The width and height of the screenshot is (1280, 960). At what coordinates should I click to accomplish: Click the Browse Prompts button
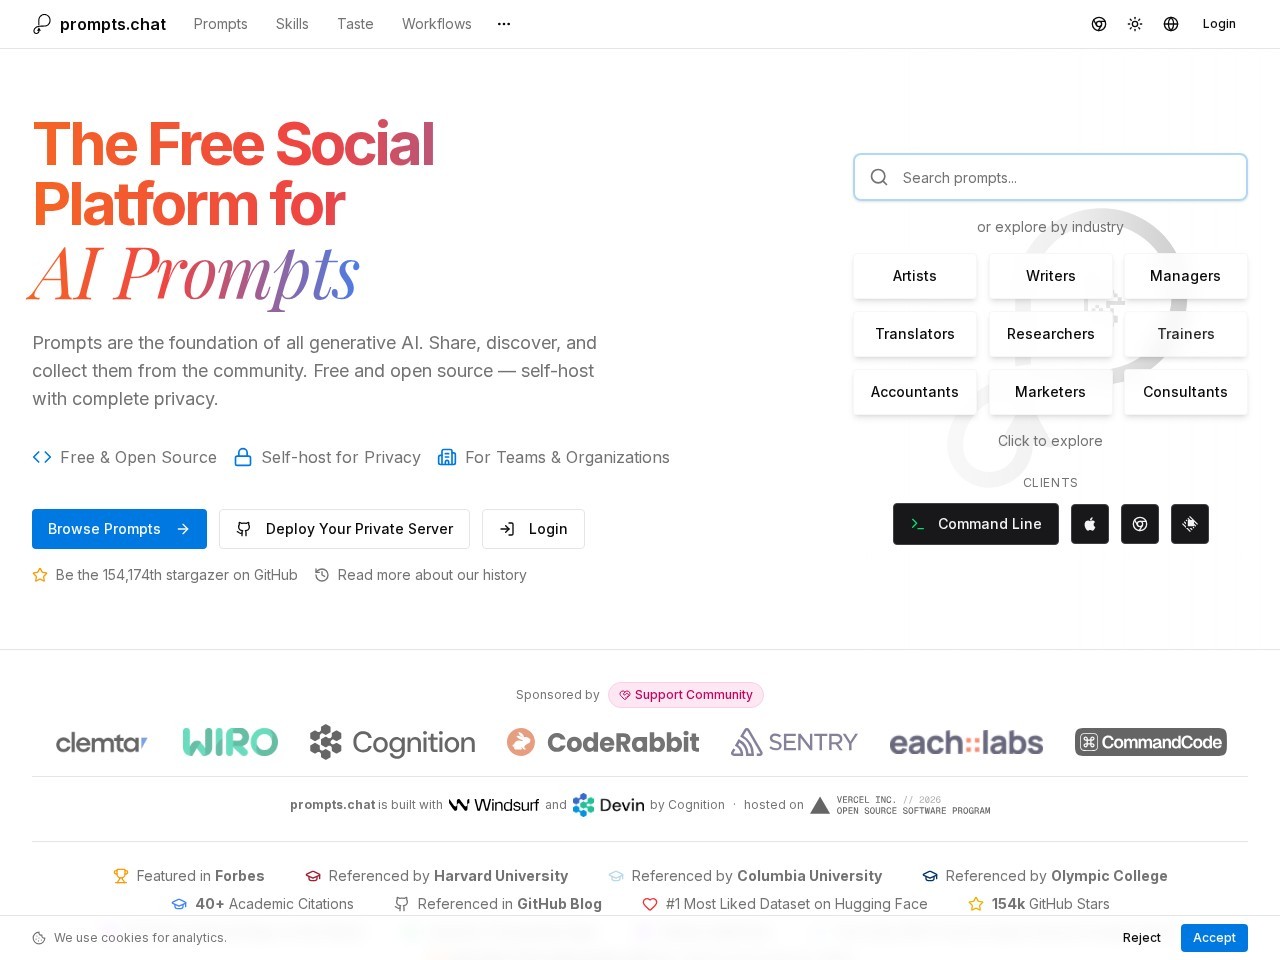[119, 529]
